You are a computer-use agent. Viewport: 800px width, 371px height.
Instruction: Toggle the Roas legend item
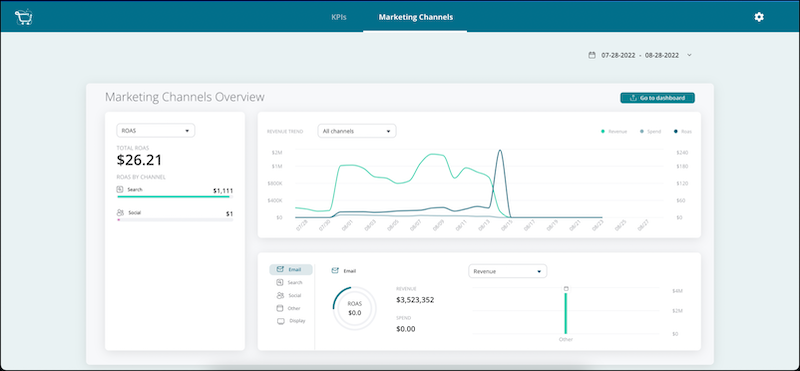[x=683, y=132]
